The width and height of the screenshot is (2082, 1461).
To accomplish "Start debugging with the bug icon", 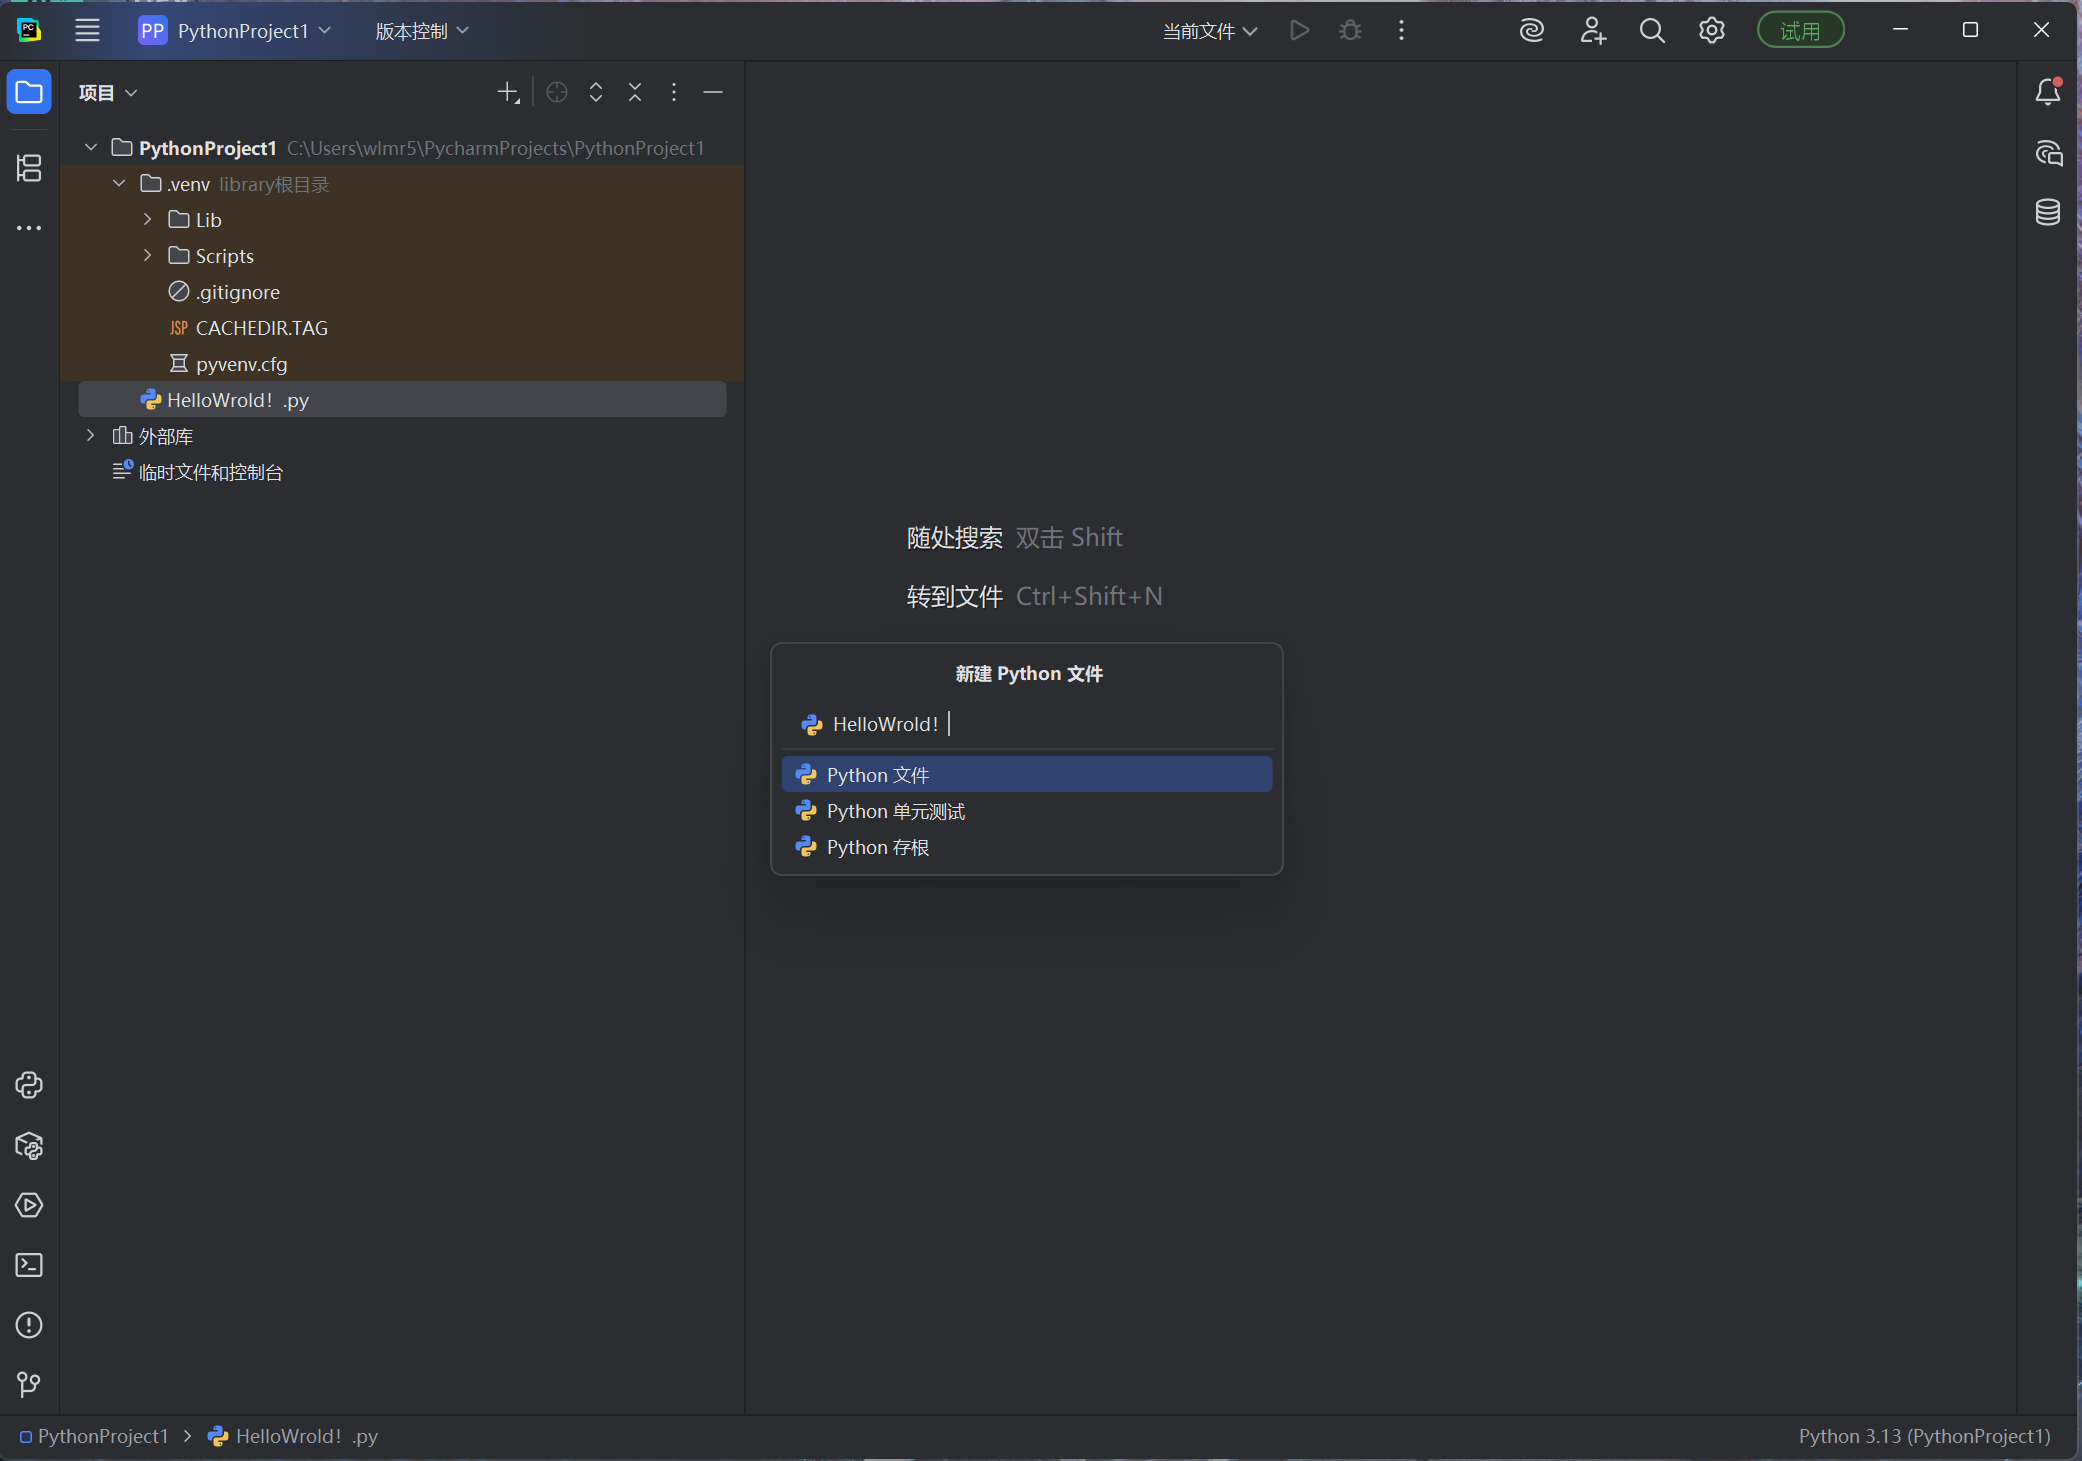I will tap(1348, 30).
